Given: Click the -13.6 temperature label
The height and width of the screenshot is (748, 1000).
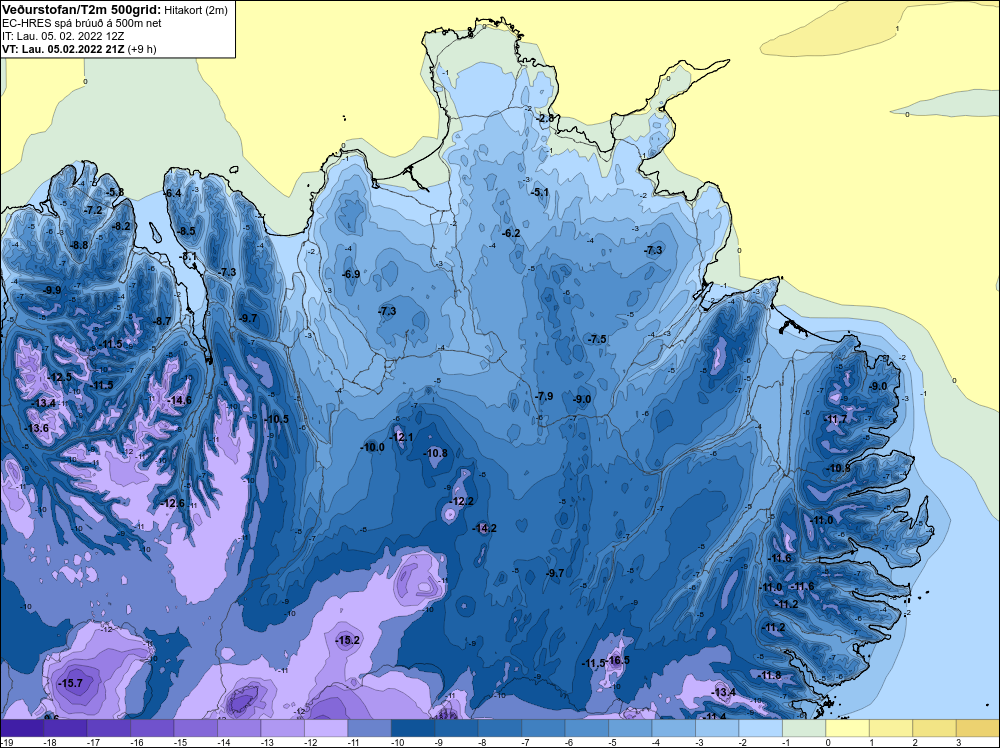Looking at the screenshot, I should tap(36, 428).
